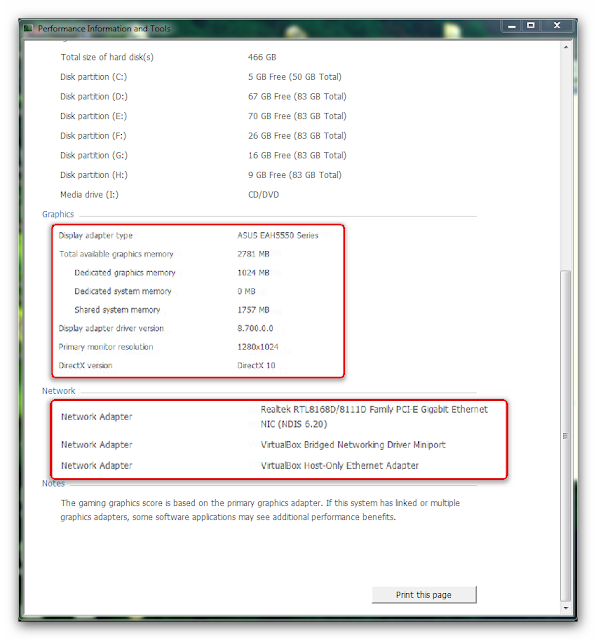Click the Print this page button
Image resolution: width=596 pixels, height=640 pixels.
pos(424,595)
